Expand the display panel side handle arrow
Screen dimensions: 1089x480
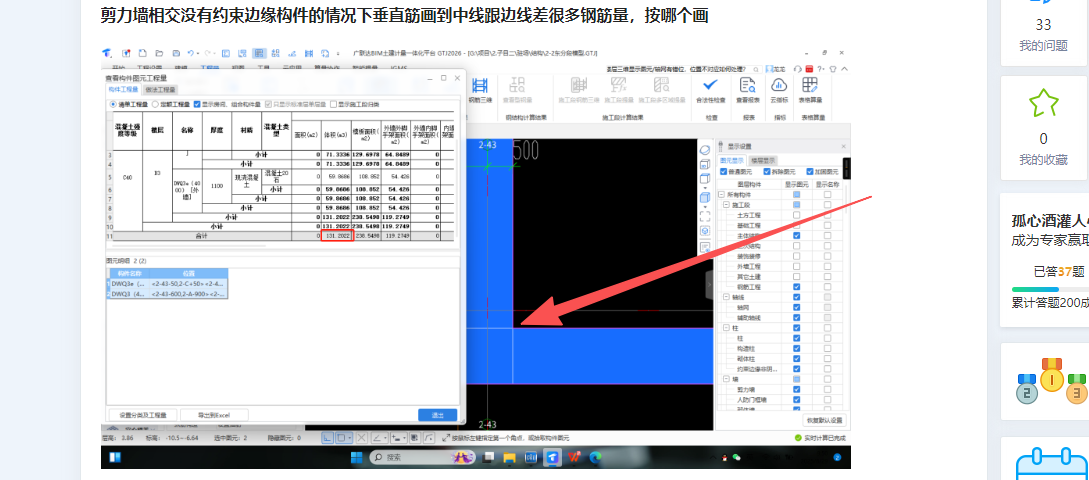708,284
